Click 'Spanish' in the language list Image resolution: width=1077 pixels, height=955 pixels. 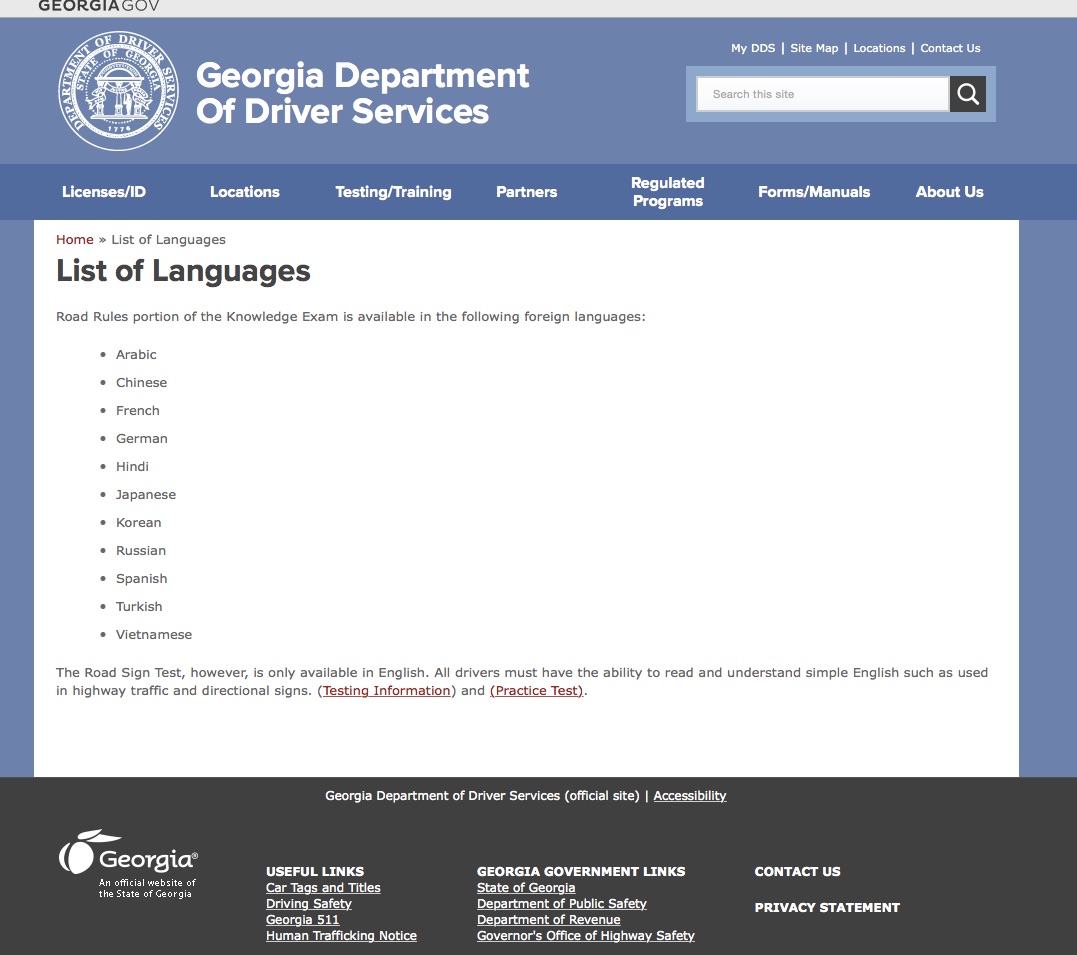click(x=141, y=578)
